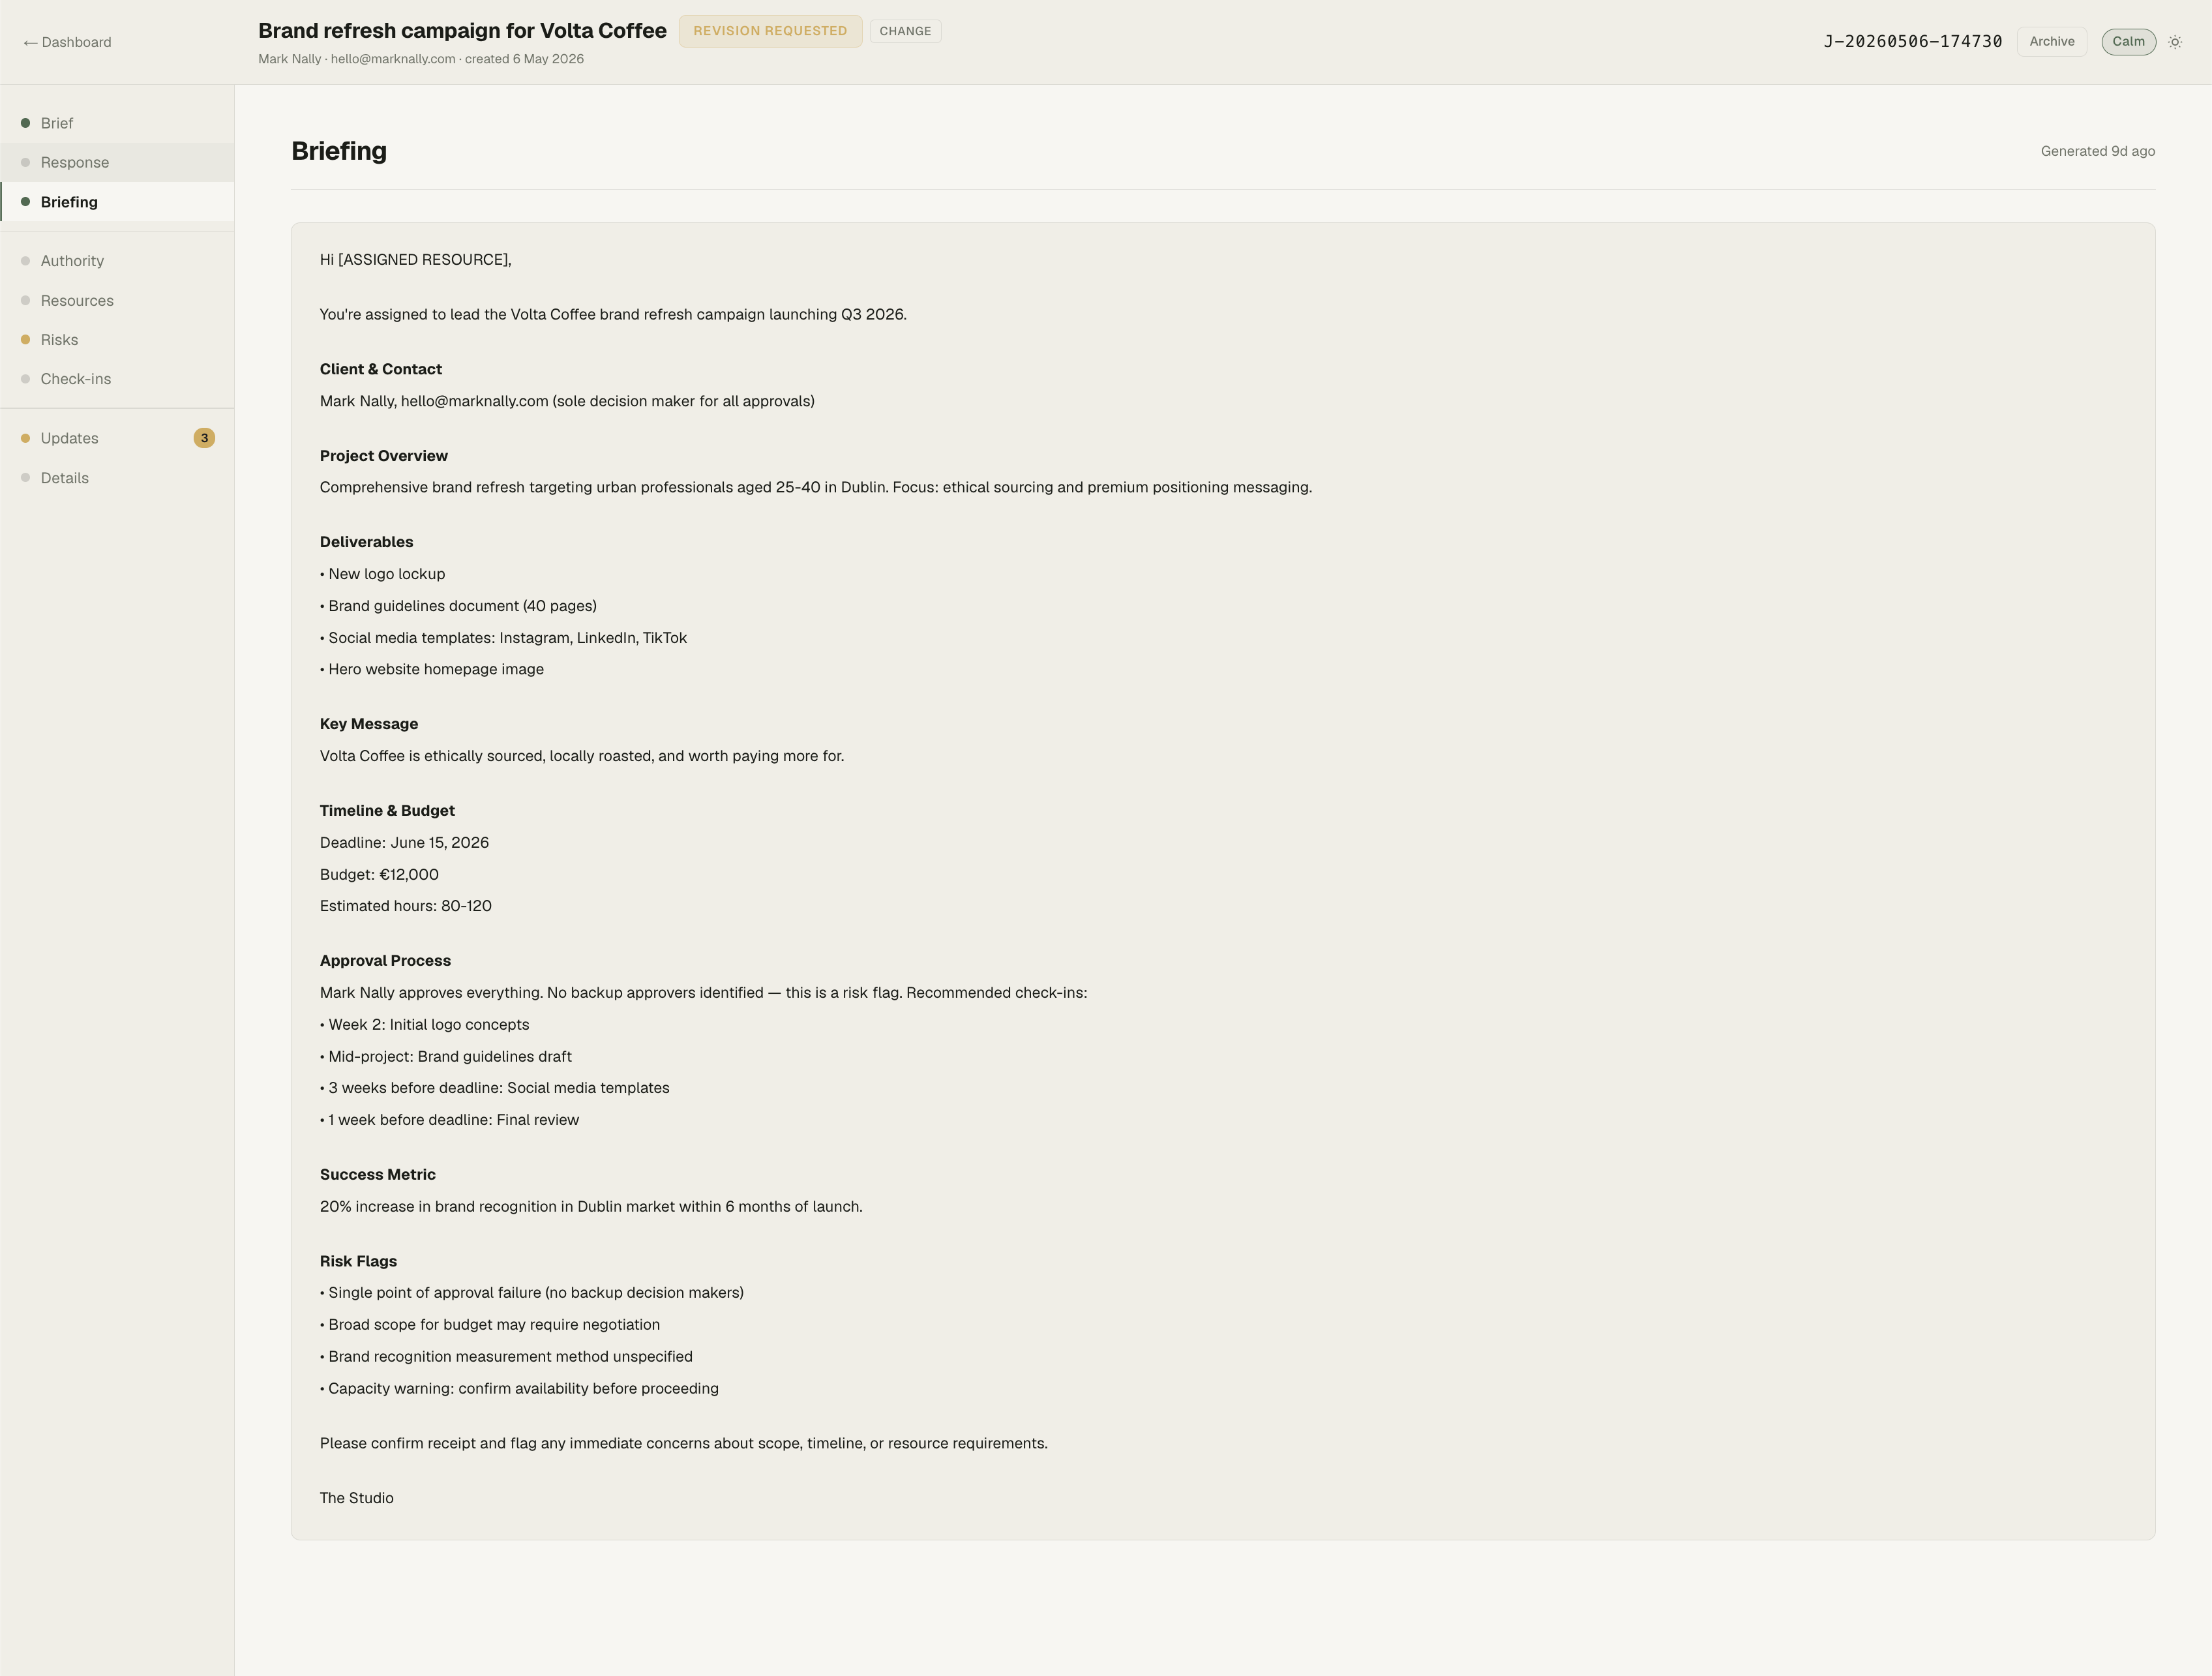Click the Updates count badge 3

tap(204, 438)
